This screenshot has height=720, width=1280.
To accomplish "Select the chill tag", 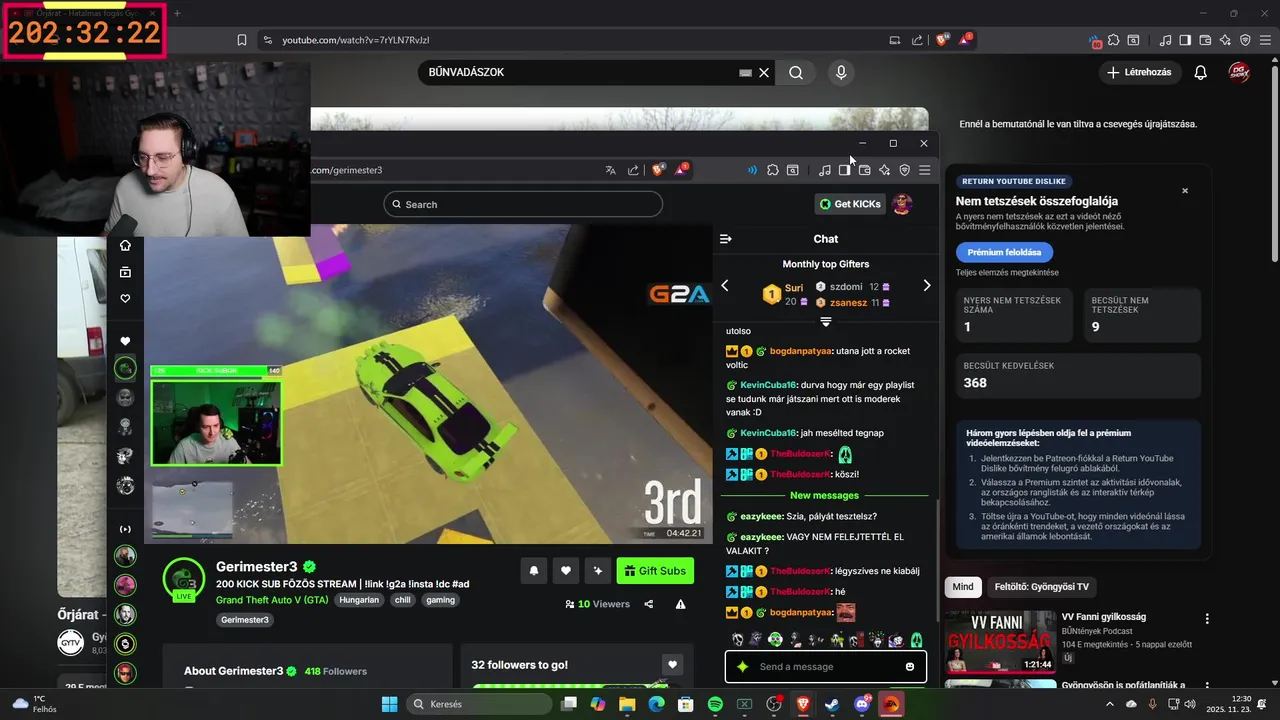I will (x=403, y=600).
